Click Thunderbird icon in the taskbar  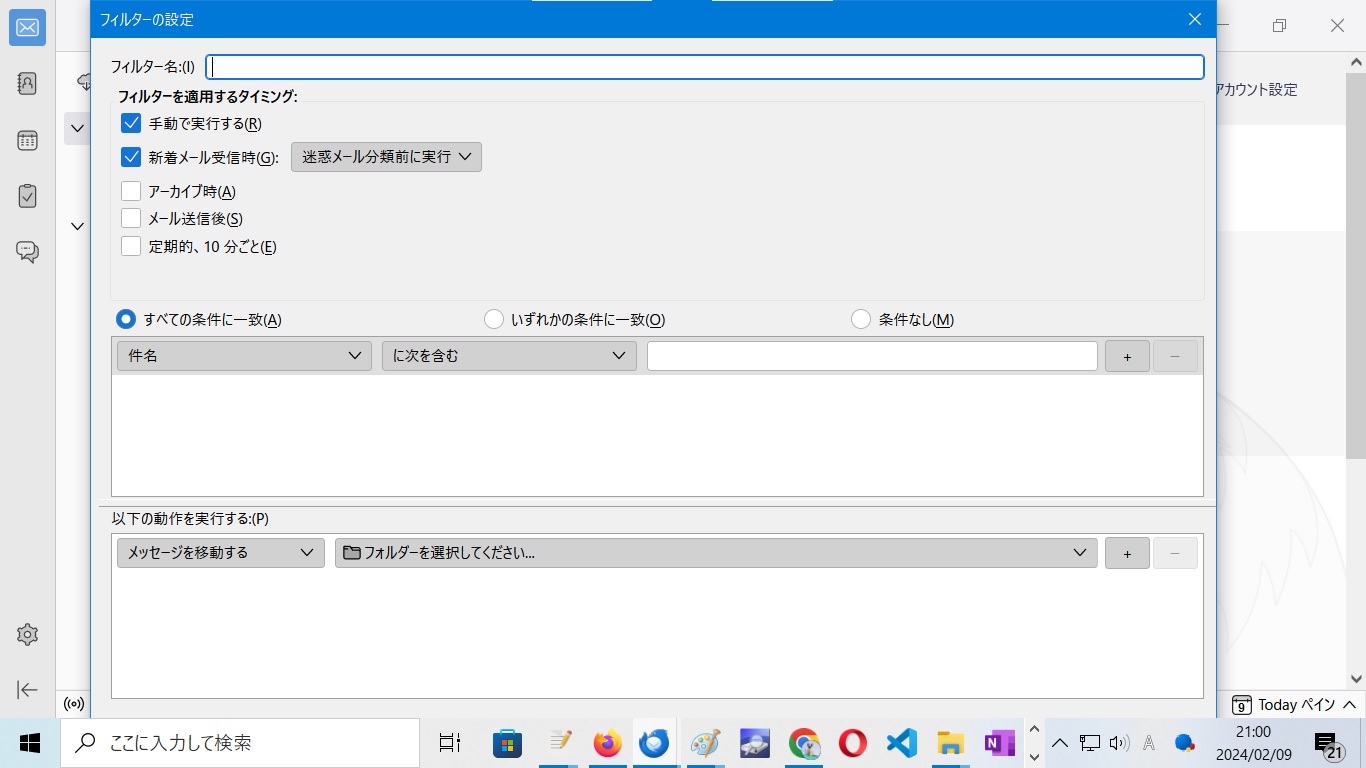pos(654,743)
